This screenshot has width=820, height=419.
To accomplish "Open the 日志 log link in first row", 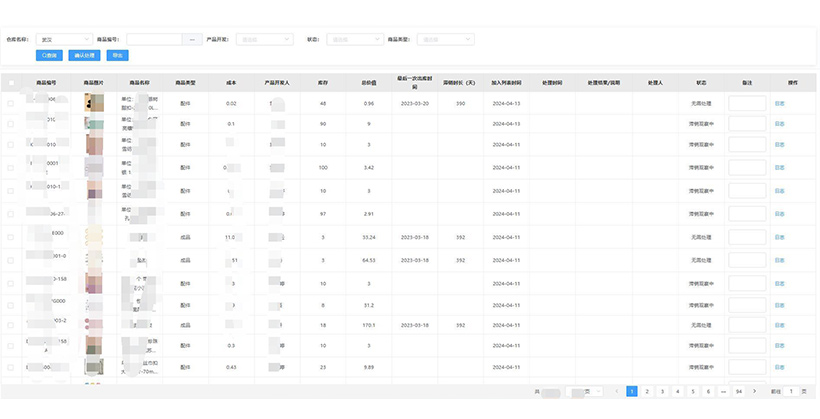I will click(780, 103).
